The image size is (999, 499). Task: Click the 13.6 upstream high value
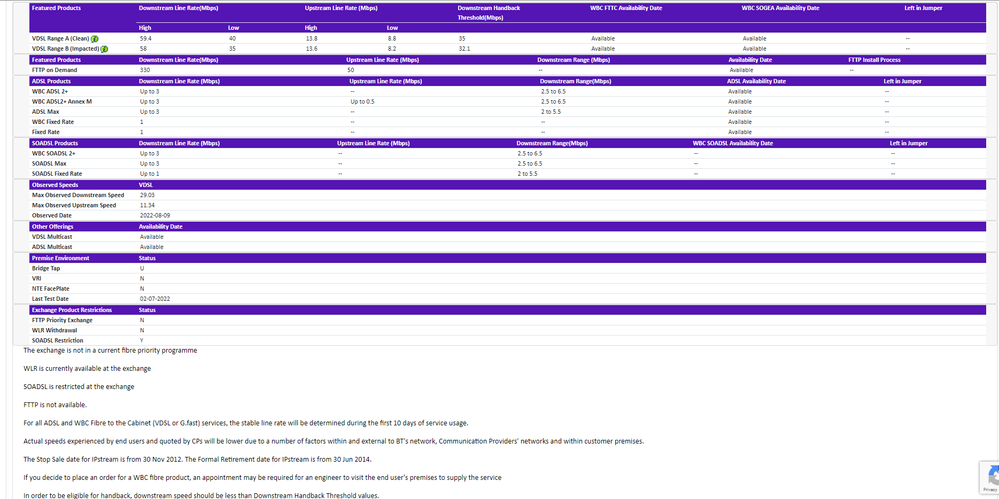tap(312, 49)
